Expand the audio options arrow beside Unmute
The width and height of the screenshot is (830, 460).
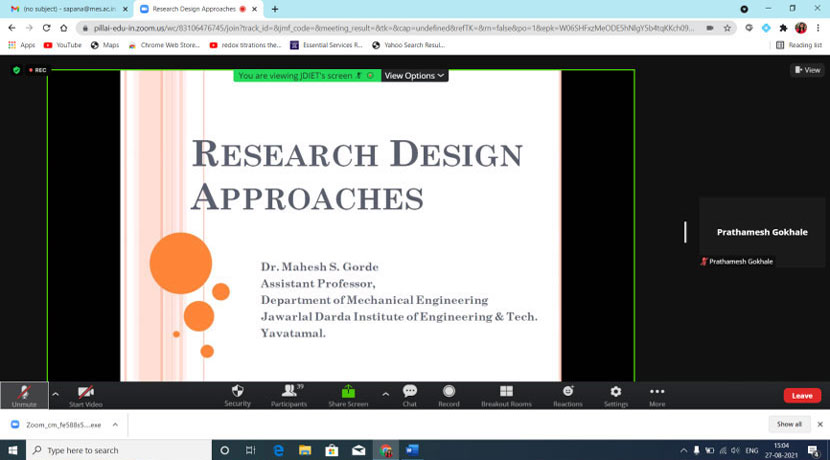point(55,394)
